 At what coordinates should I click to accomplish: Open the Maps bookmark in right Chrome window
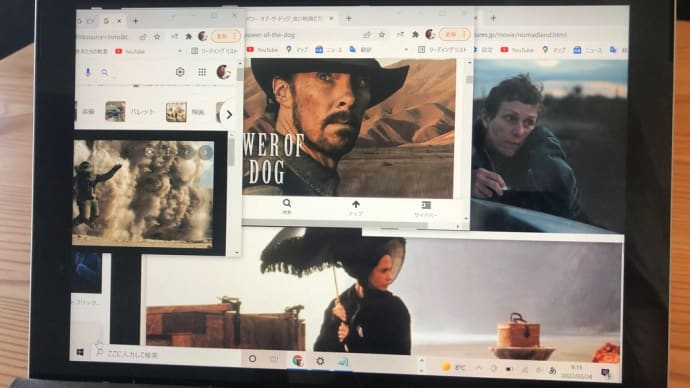tap(554, 50)
